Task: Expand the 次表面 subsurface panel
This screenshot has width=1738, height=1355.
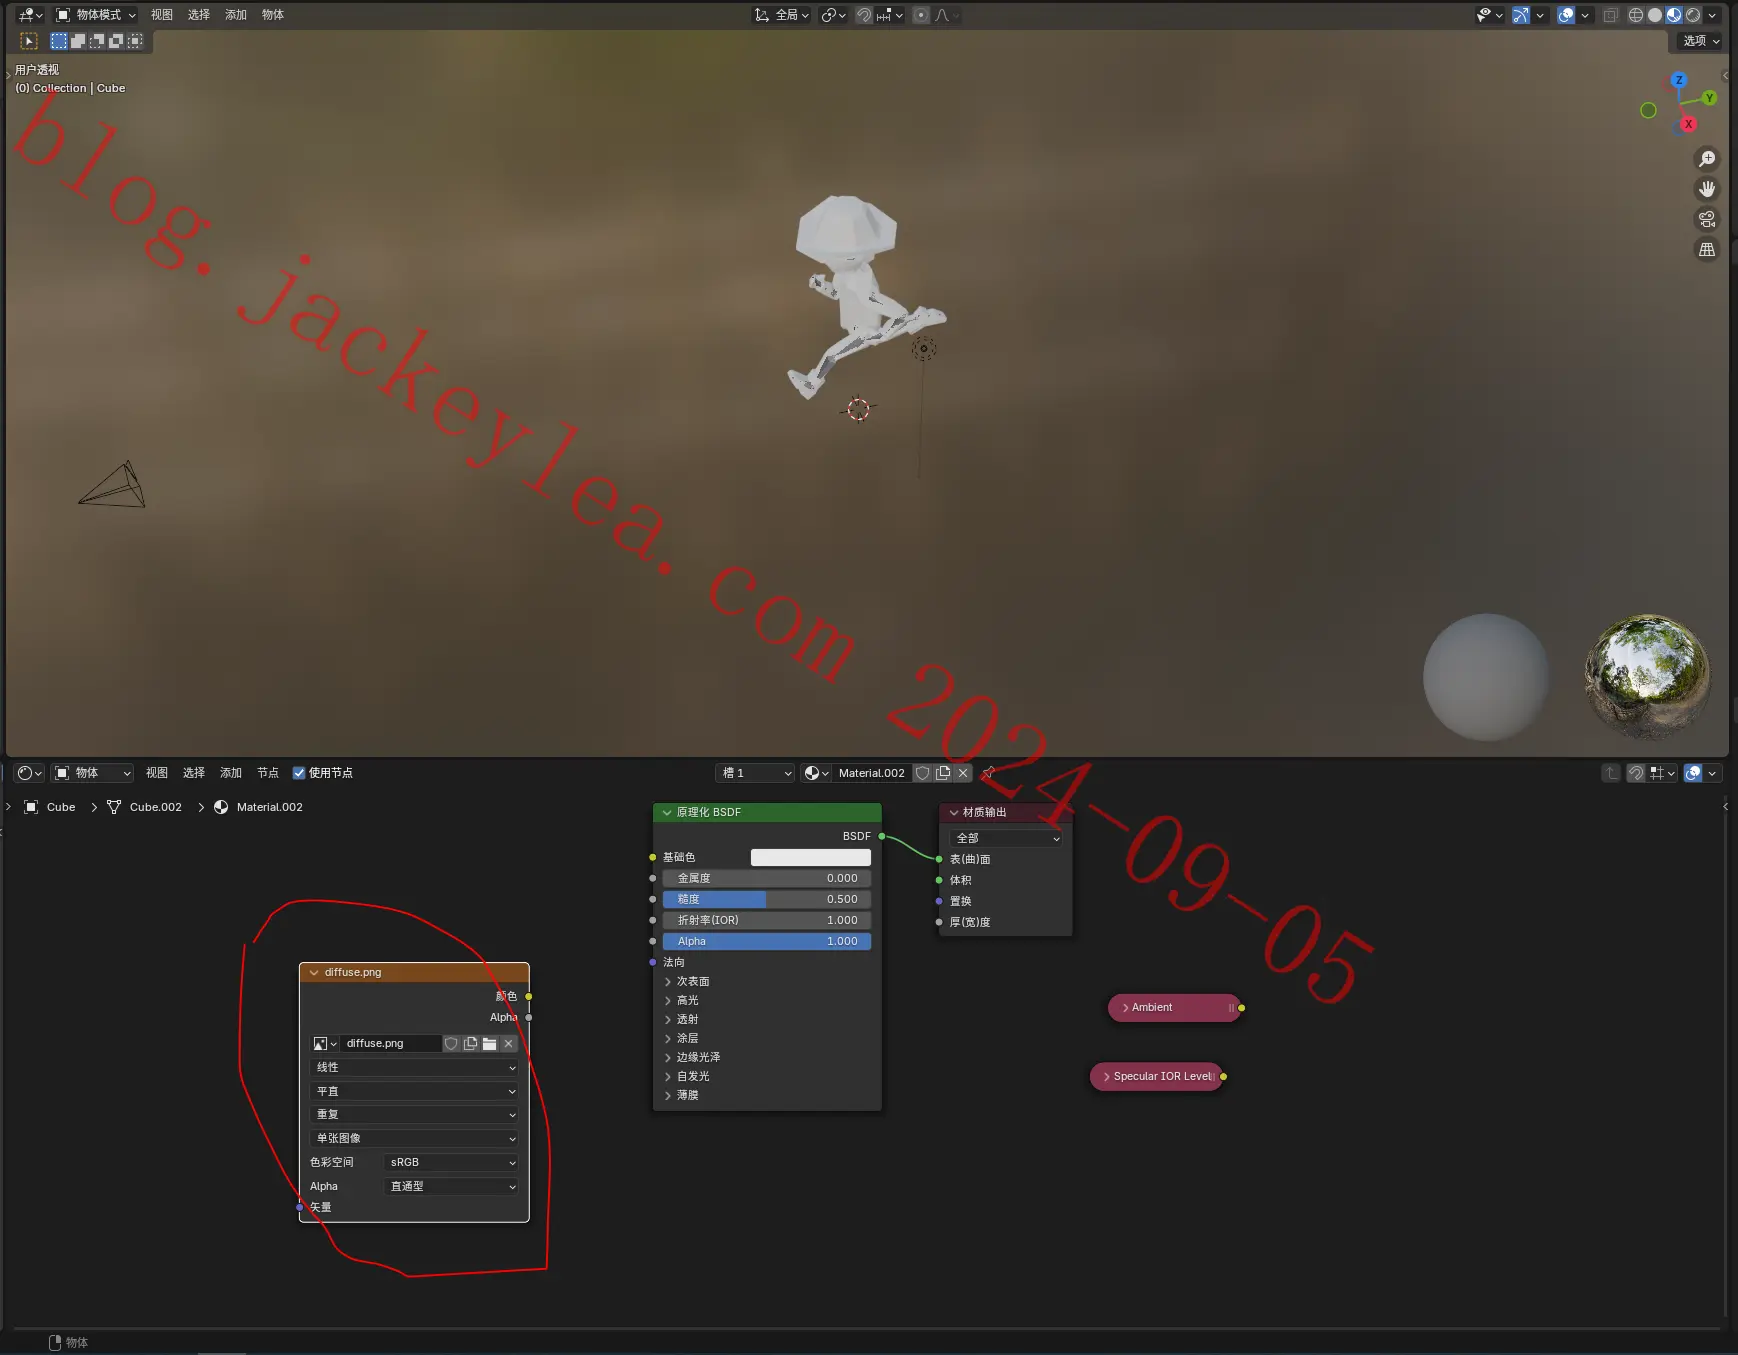Action: coord(687,981)
